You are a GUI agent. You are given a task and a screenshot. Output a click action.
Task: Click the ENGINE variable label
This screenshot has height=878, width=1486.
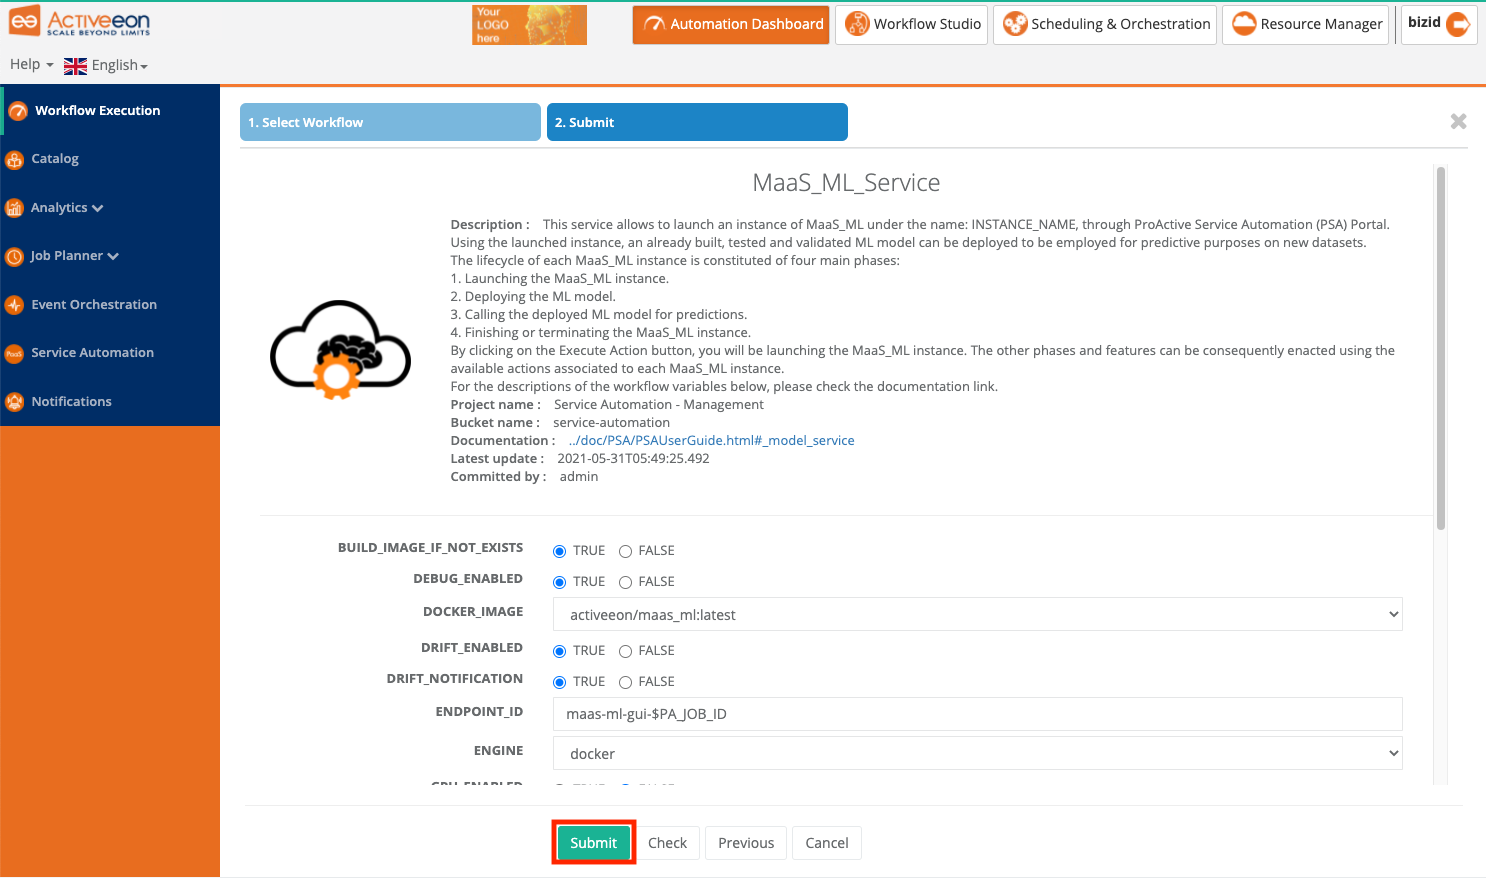[x=498, y=750]
